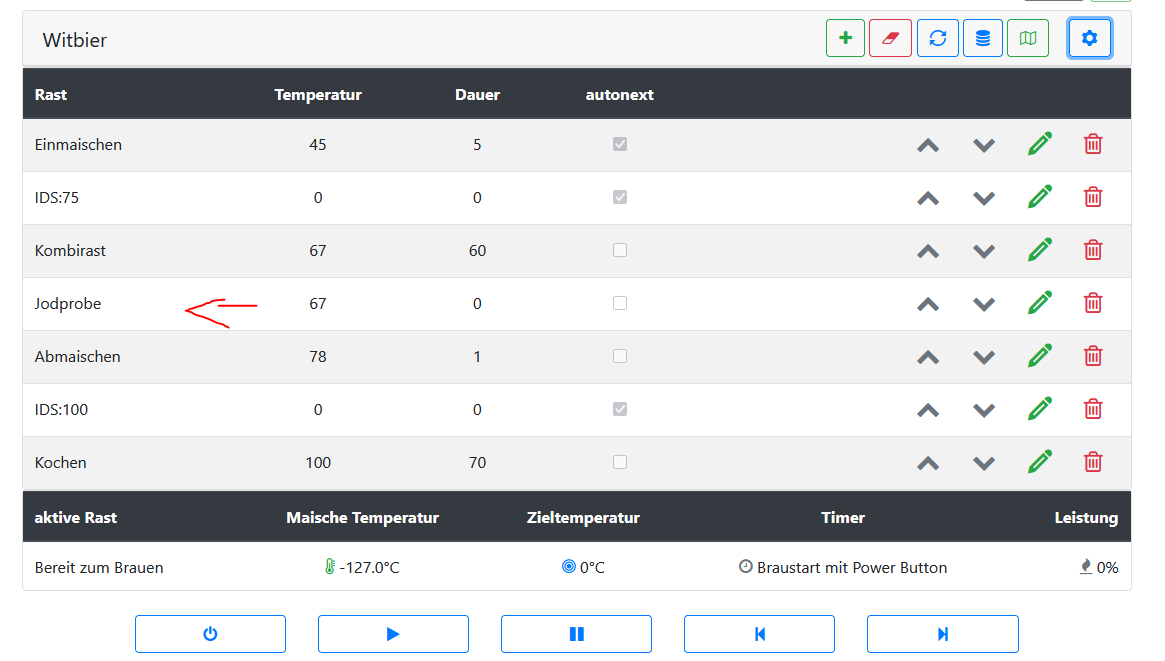Delete the IDS:75 row
This screenshot has height=661, width=1165.
pos(1093,197)
